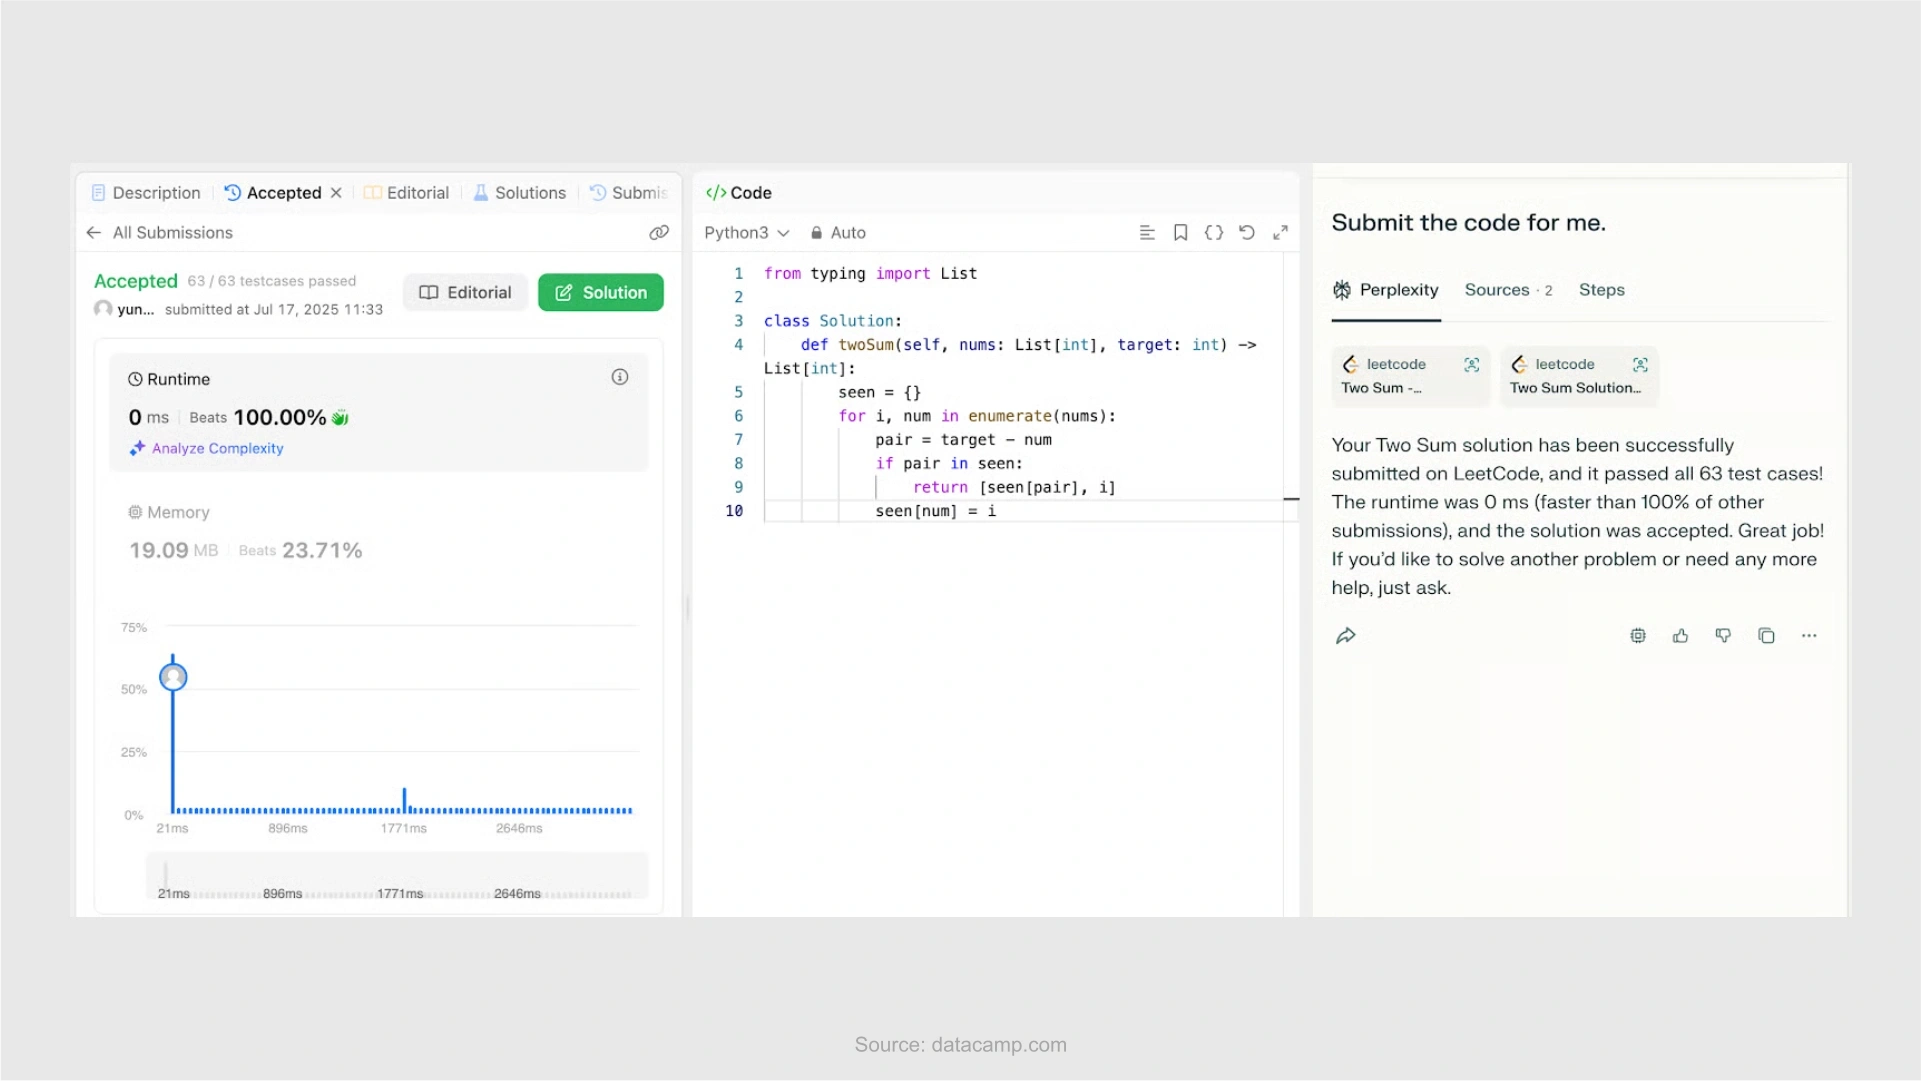Image resolution: width=1921 pixels, height=1081 pixels.
Task: Open the Perplexity answer tab
Action: pos(1385,291)
